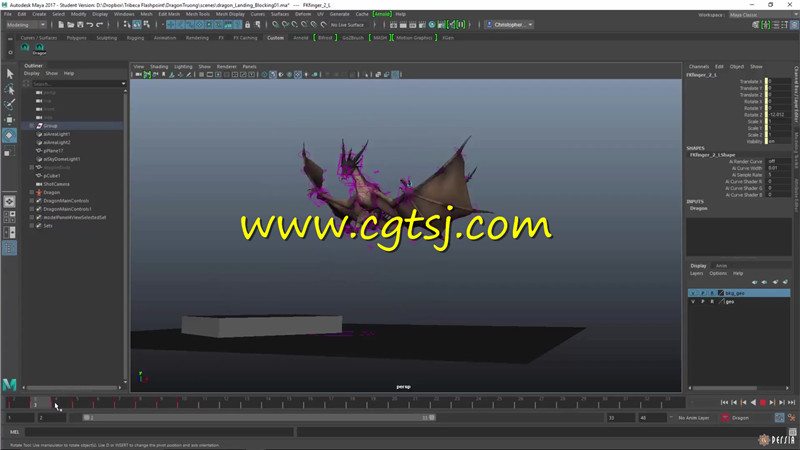Open the Mesh Tools menu
This screenshot has height=450, width=800.
point(197,14)
